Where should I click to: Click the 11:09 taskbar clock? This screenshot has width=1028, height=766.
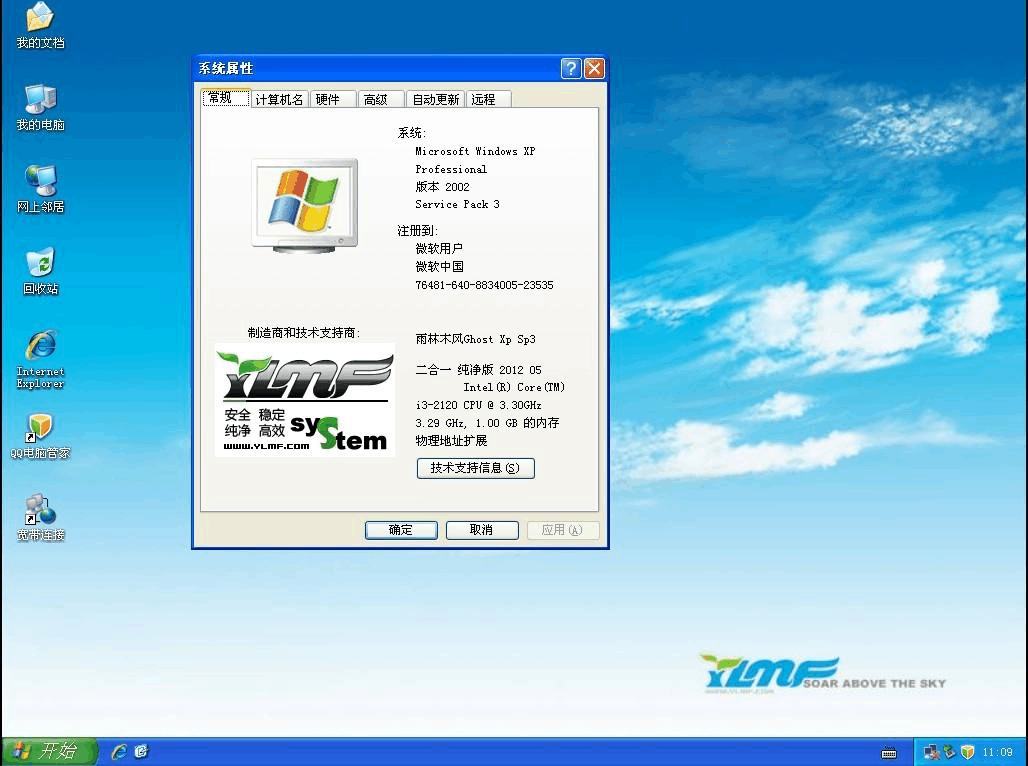click(x=997, y=752)
